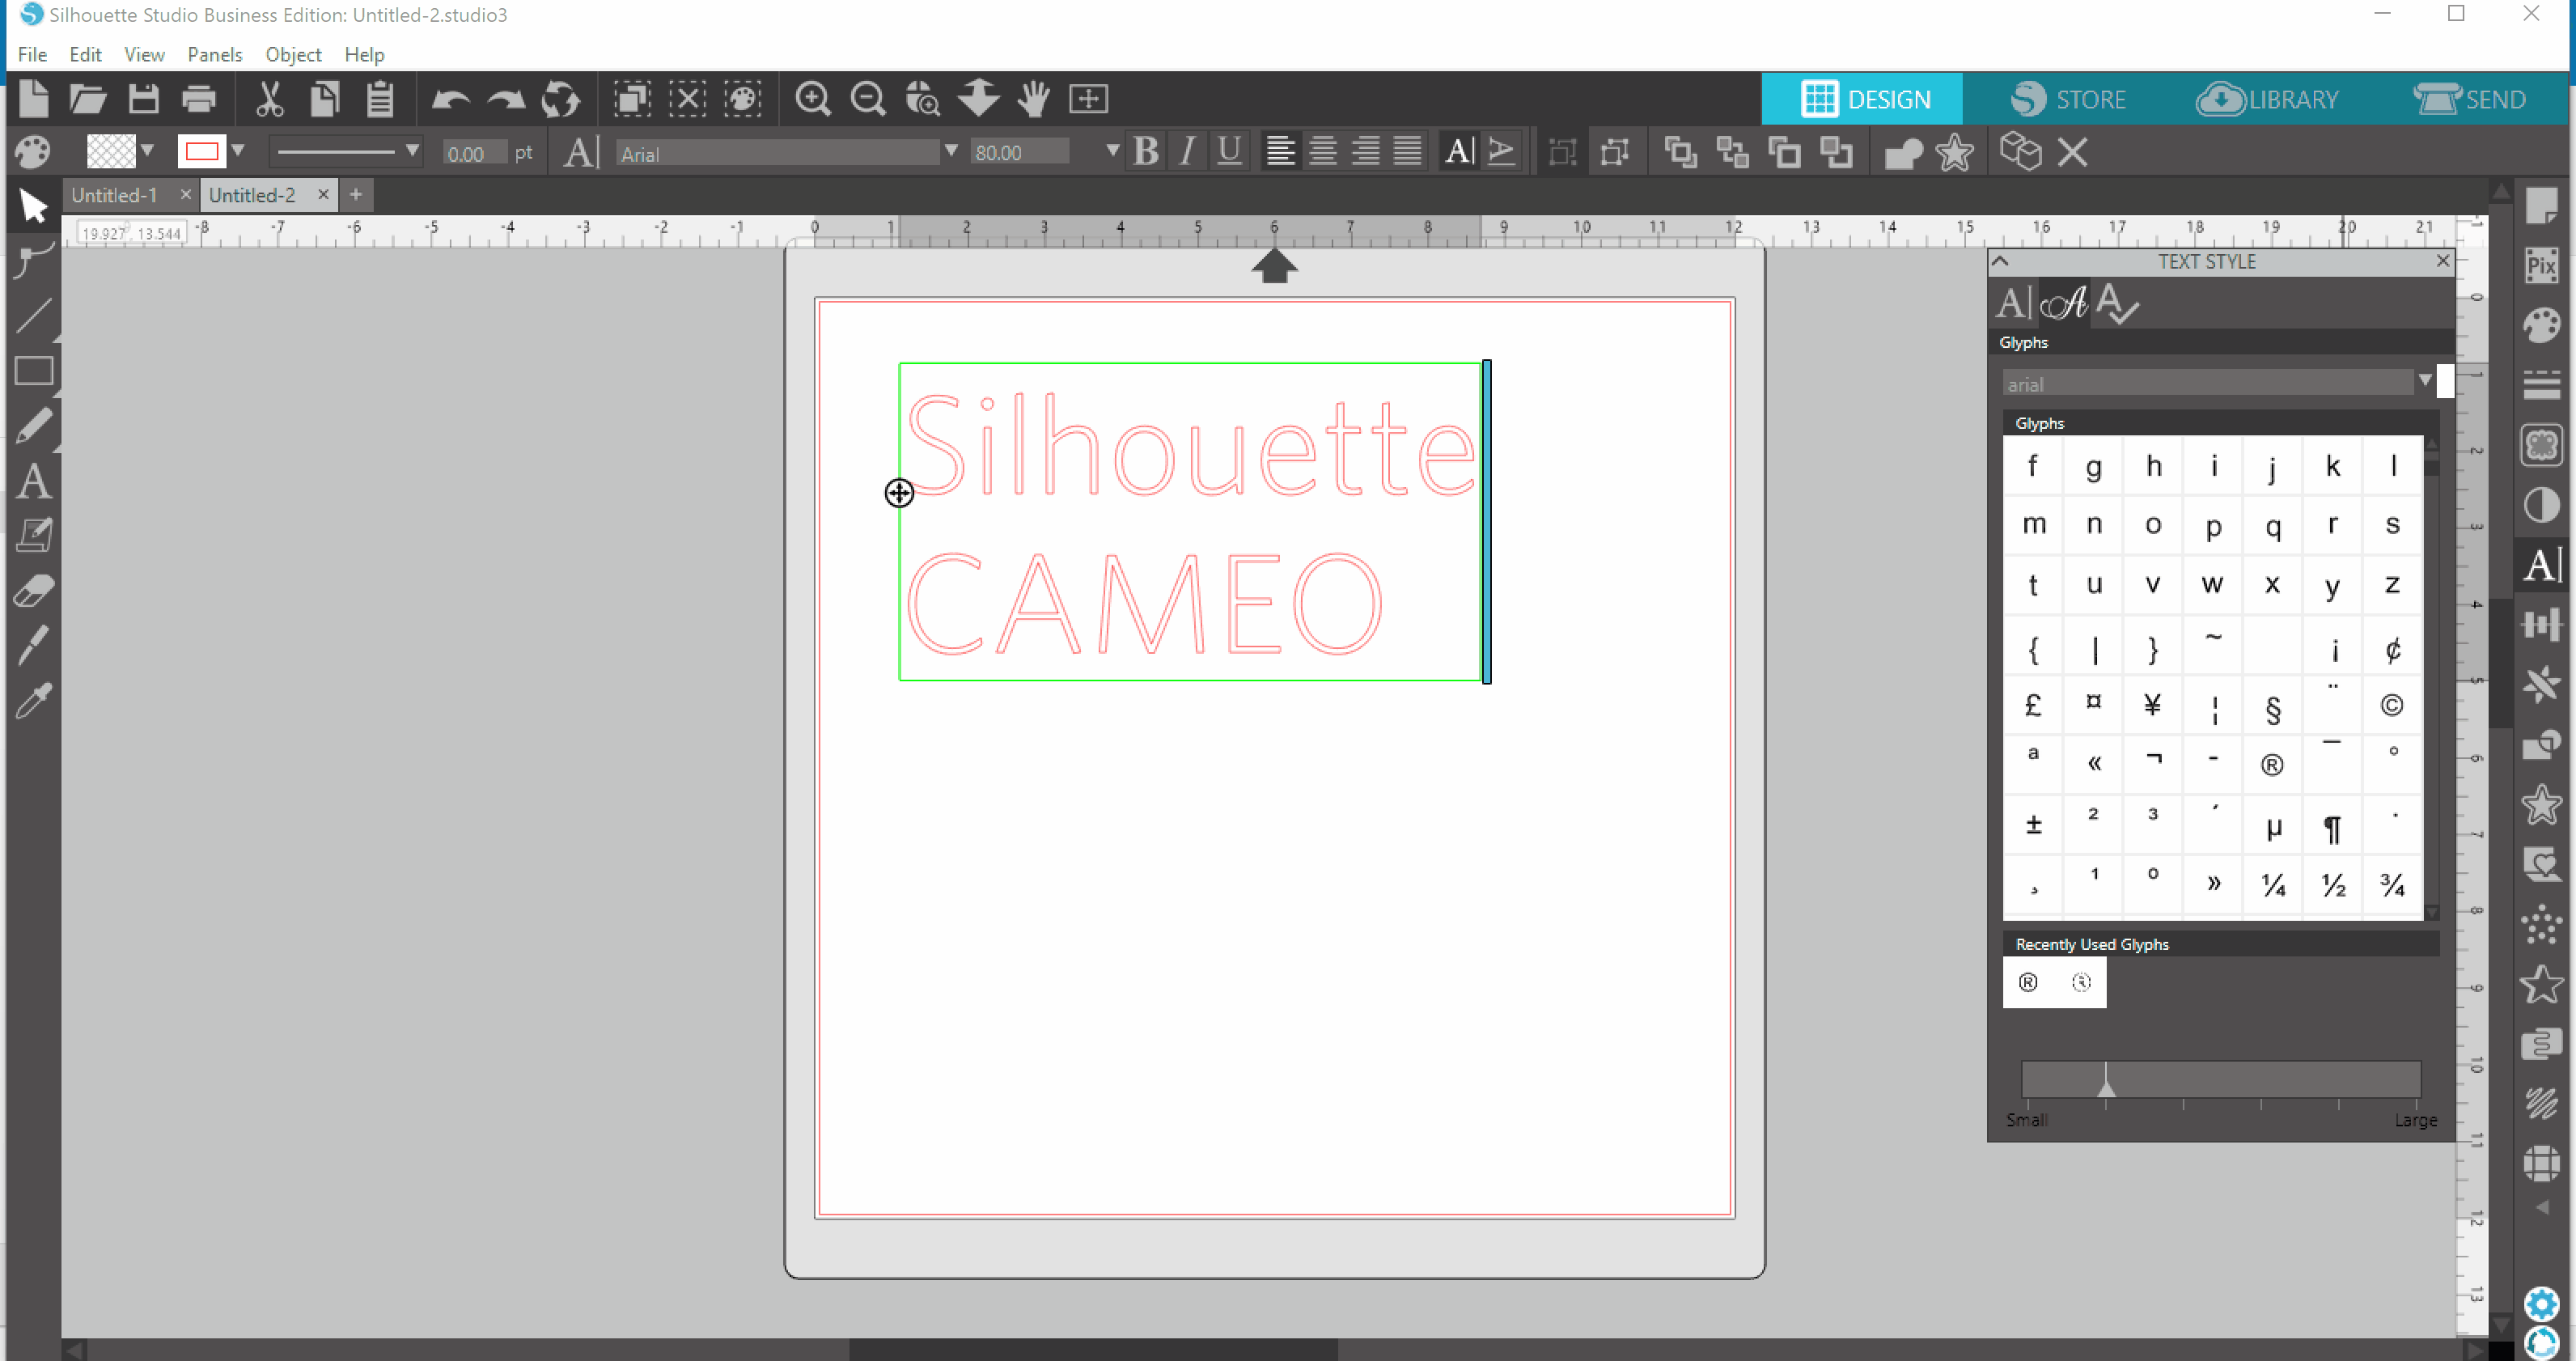2576x1361 pixels.
Task: Collapse the Text Style panel
Action: pyautogui.click(x=2000, y=261)
